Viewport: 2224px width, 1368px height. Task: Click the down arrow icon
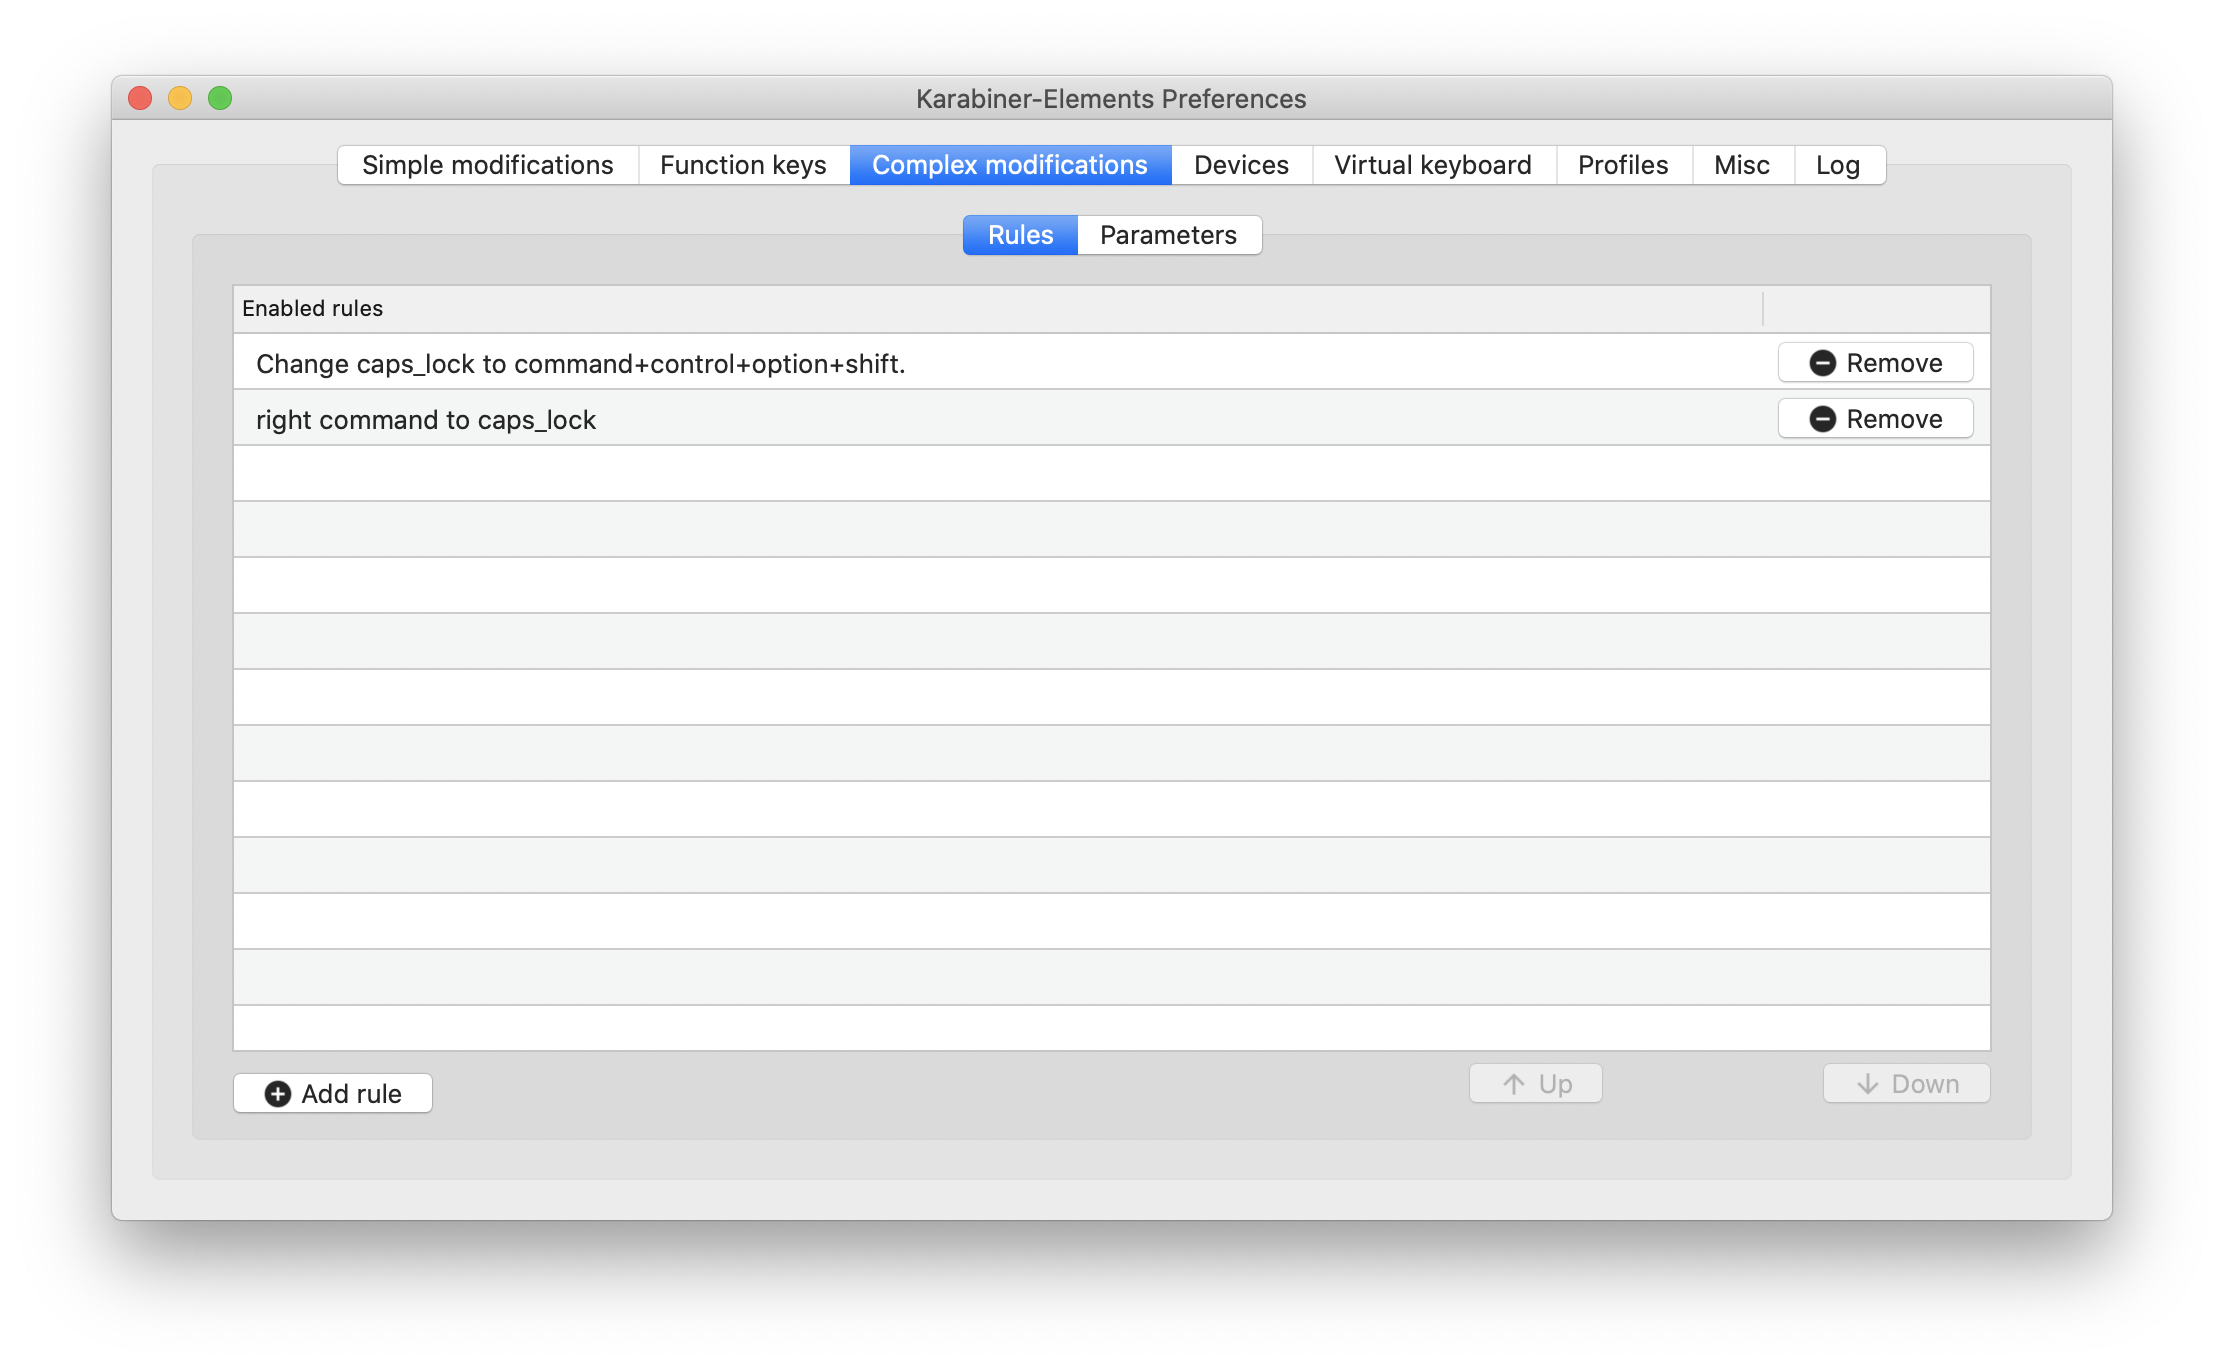point(1867,1084)
